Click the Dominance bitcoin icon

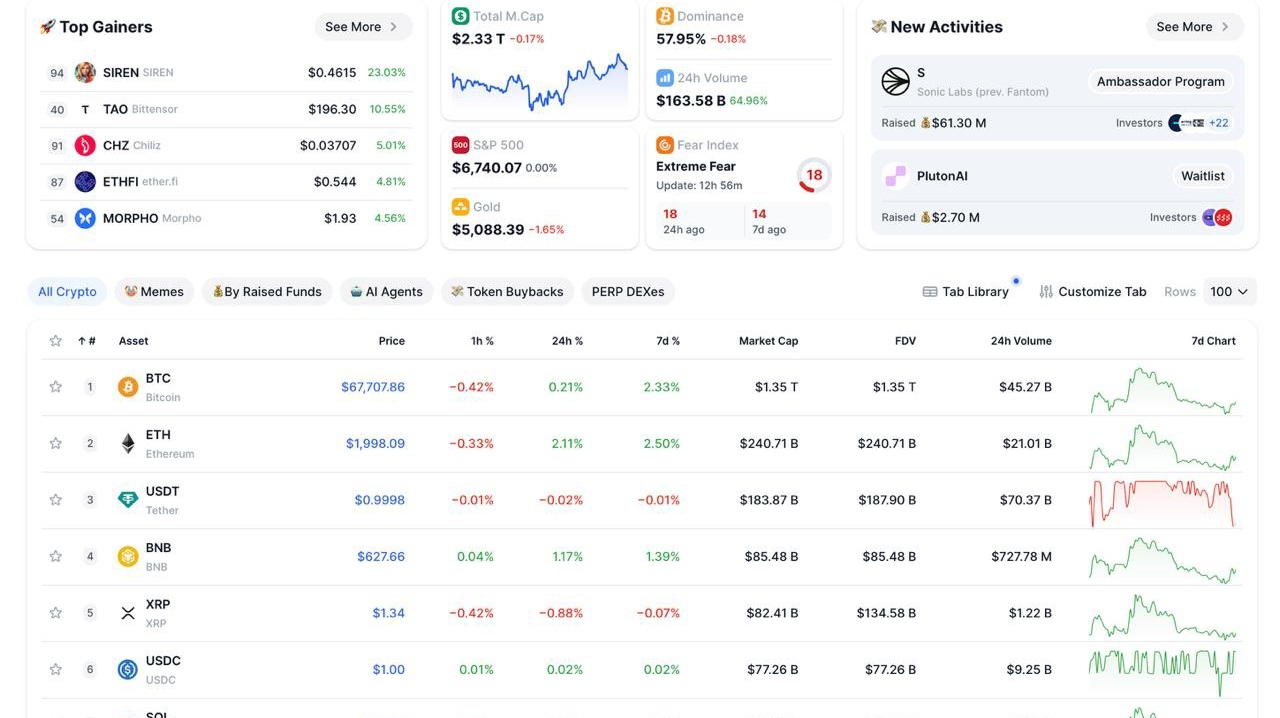pyautogui.click(x=665, y=16)
